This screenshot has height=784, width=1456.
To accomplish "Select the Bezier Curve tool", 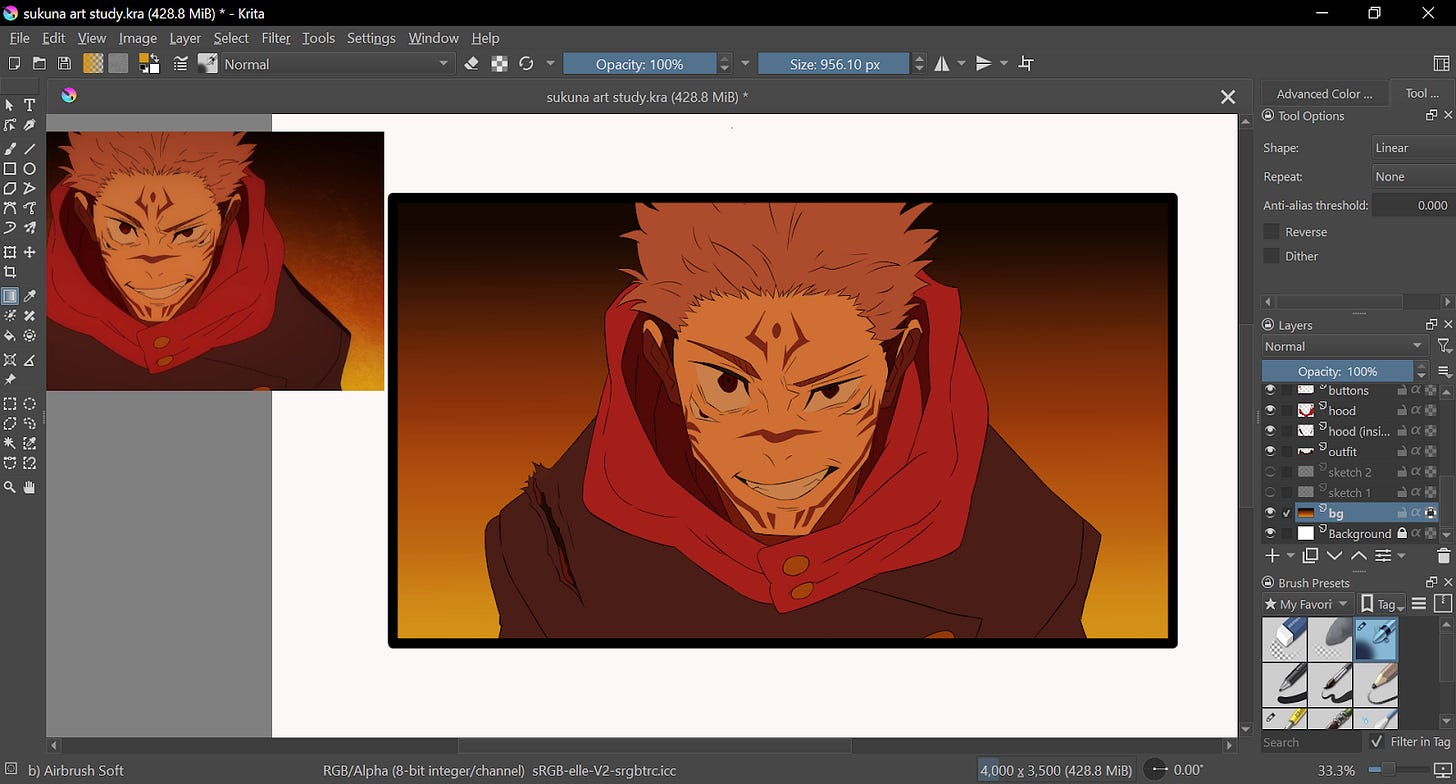I will pyautogui.click(x=10, y=208).
